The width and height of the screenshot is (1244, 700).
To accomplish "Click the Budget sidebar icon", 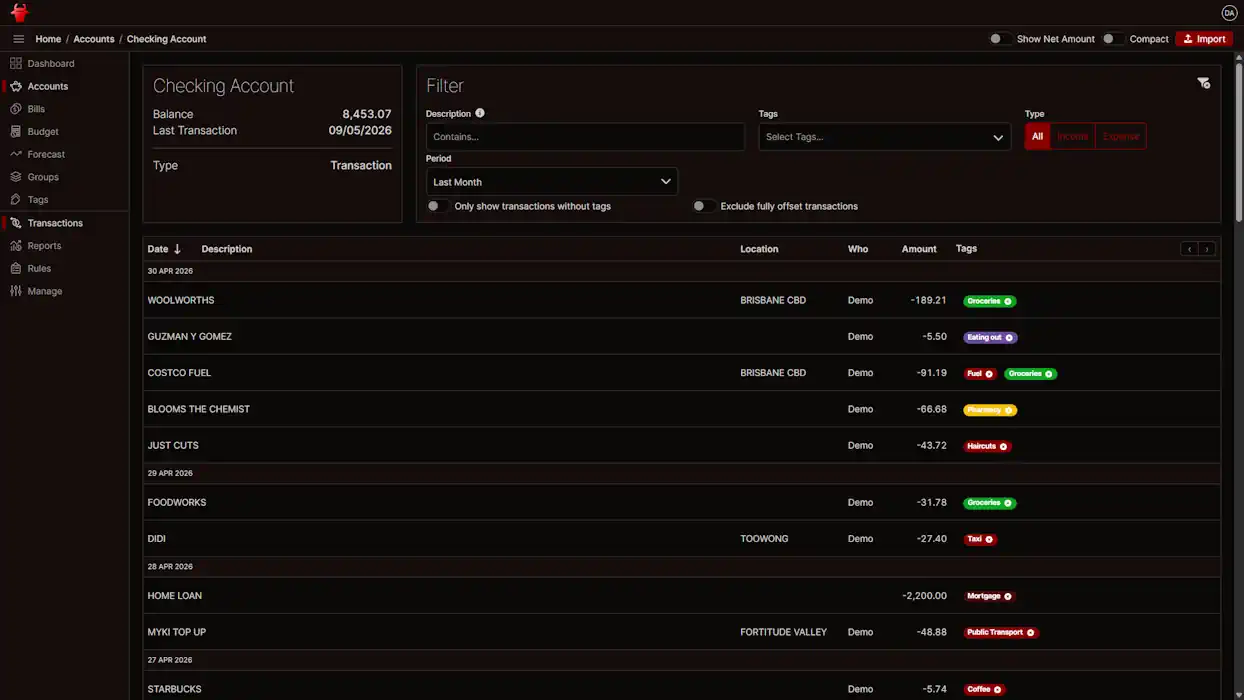I will 16,131.
